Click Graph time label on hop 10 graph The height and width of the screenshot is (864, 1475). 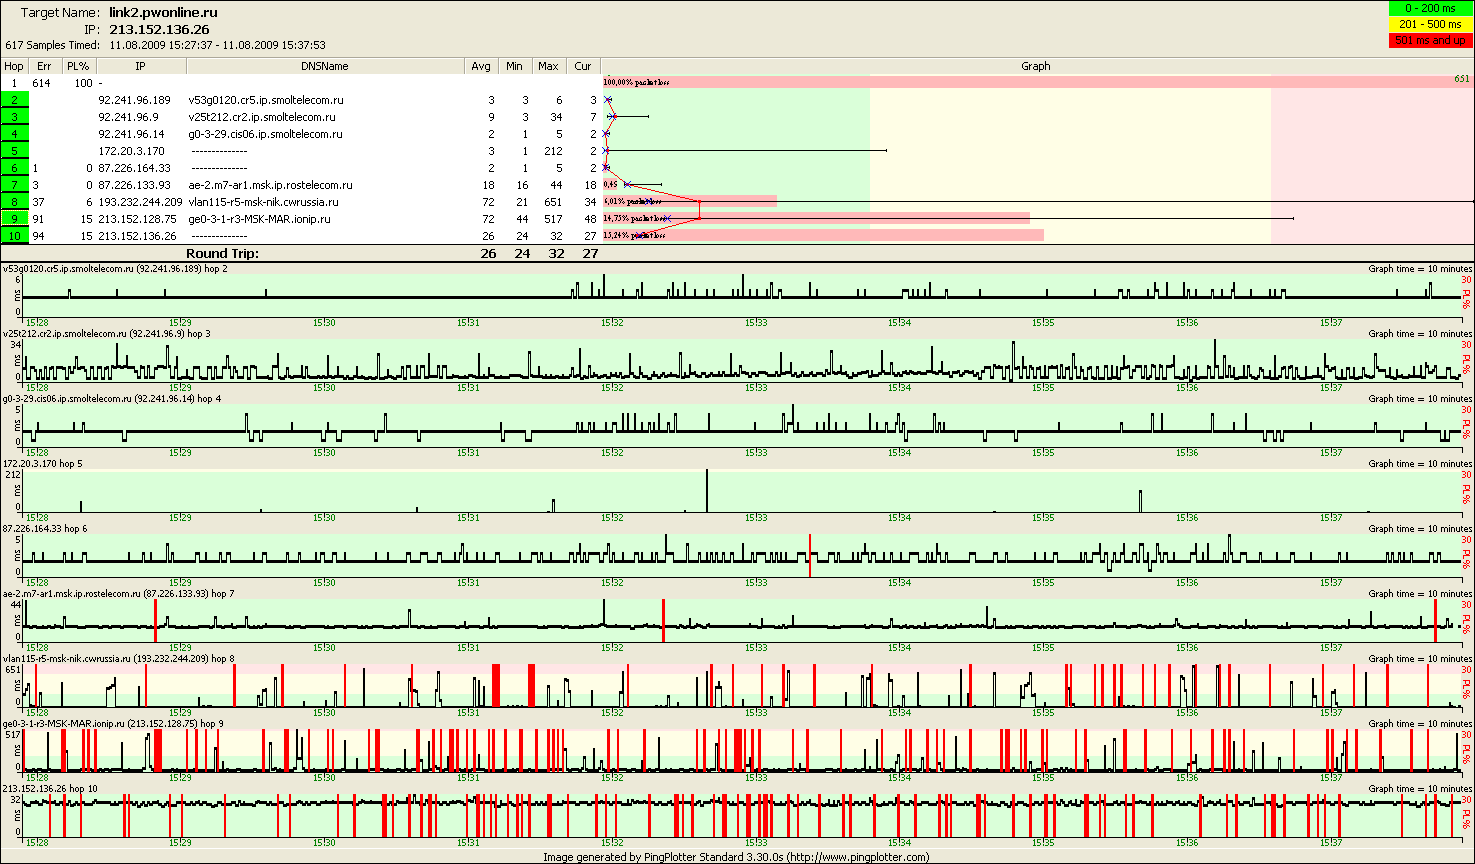pyautogui.click(x=1420, y=788)
